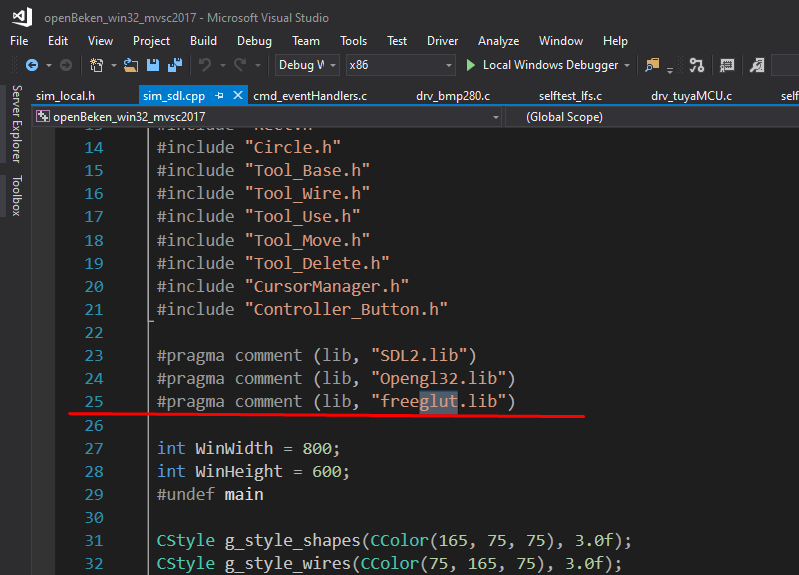Screen dimensions: 799x575
Task: Open the Toolbox side panel
Action: [16, 196]
